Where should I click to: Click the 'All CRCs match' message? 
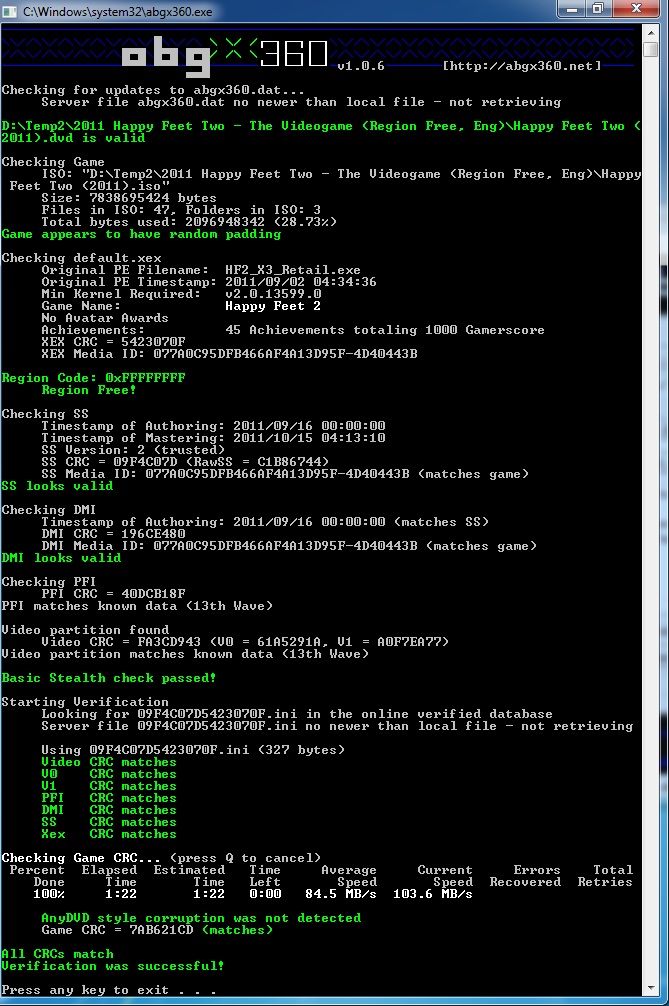57,954
